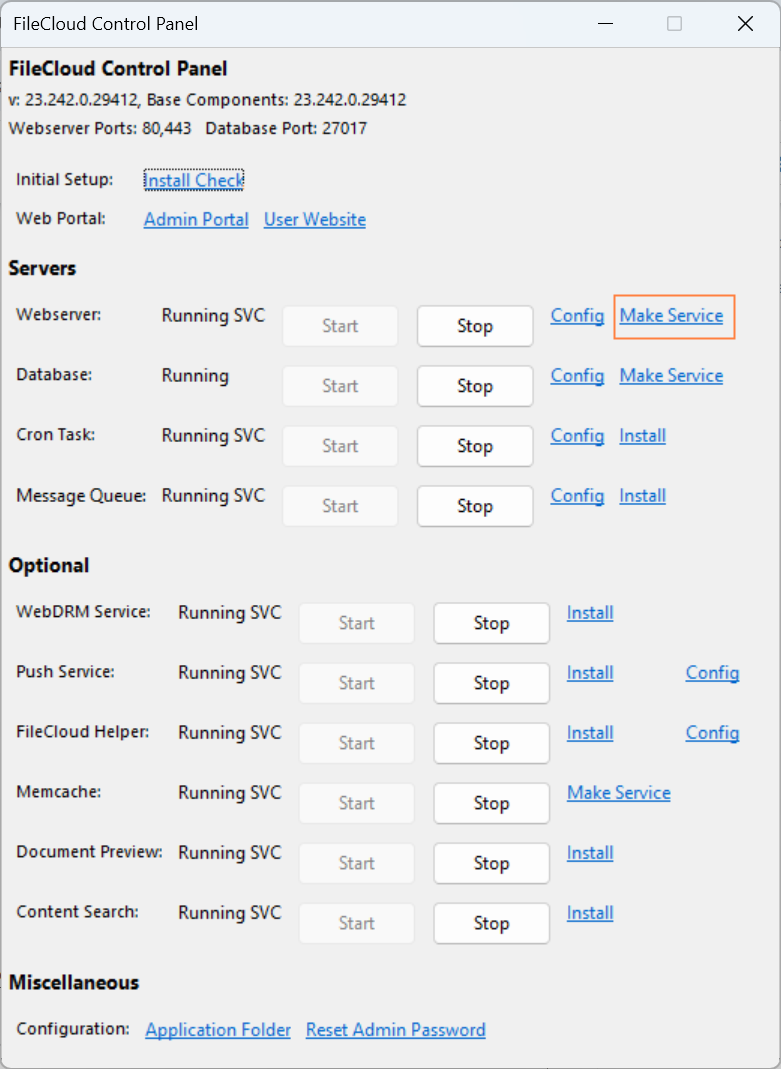Install the FileCloud Helper service
Screen dimensions: 781x1069
(x=589, y=733)
